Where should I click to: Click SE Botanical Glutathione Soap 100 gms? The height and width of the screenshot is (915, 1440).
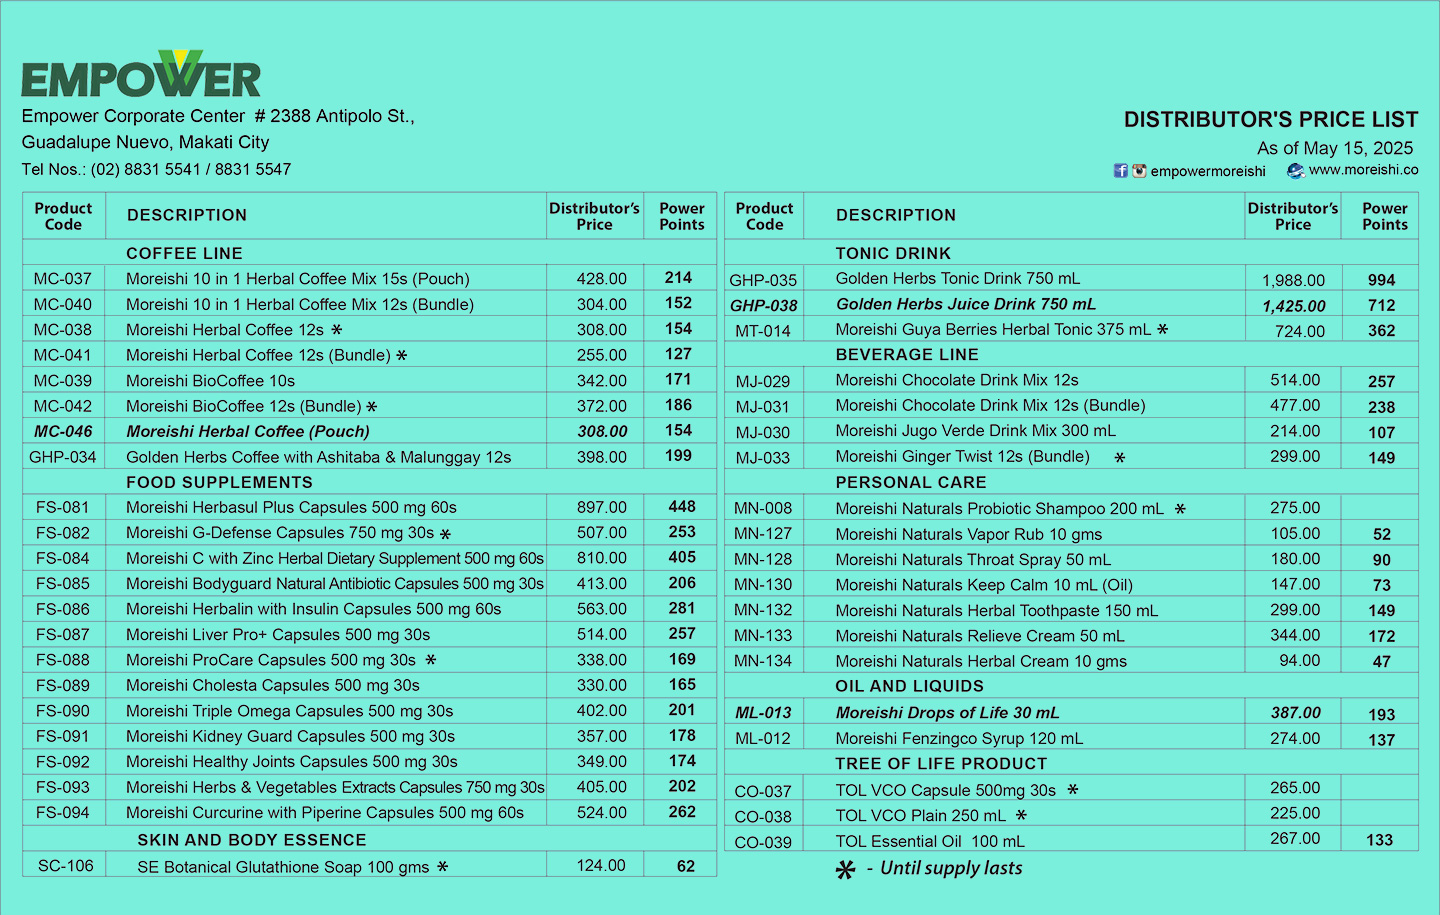point(283,867)
